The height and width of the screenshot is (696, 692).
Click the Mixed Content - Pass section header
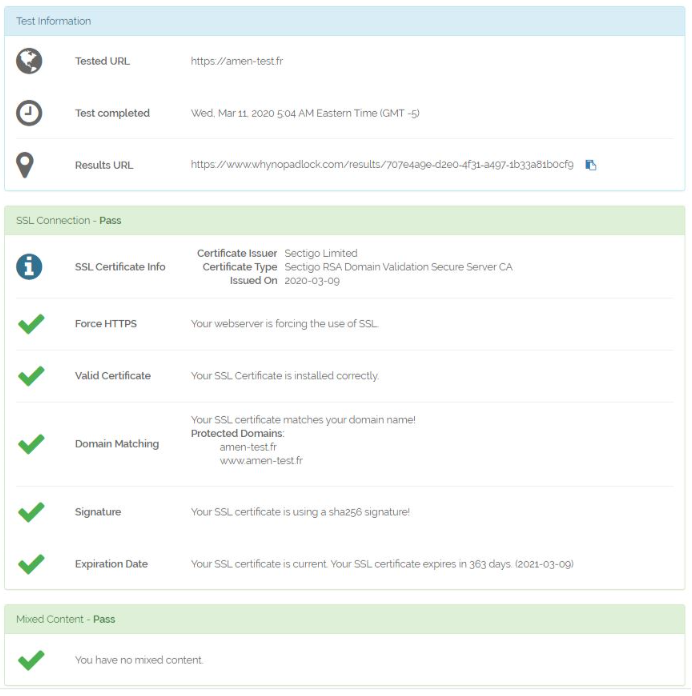point(344,619)
